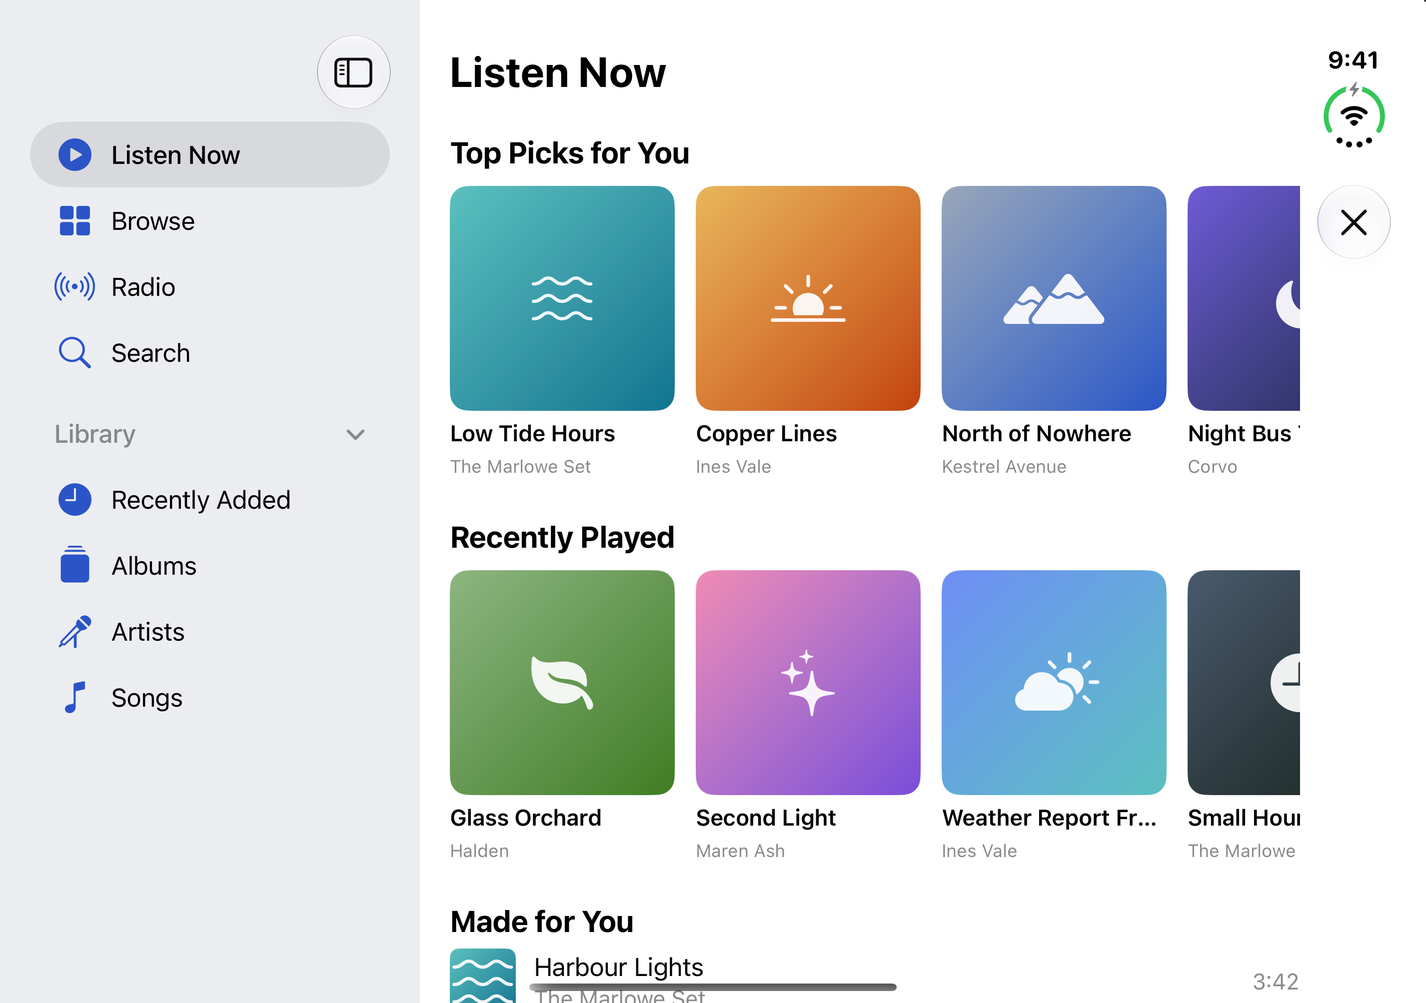Open Recently Added label in the library

tap(201, 500)
